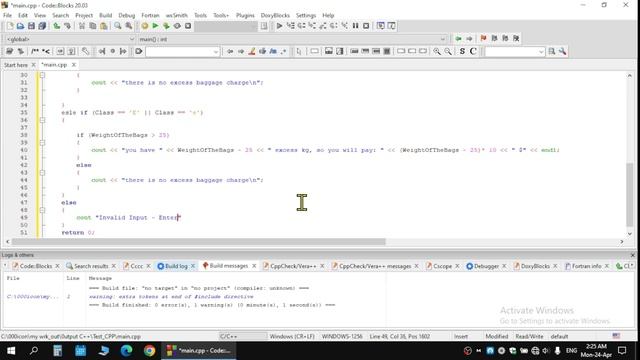Open Chrome from Windows taskbar
640x360 pixels.
[x=149, y=351]
